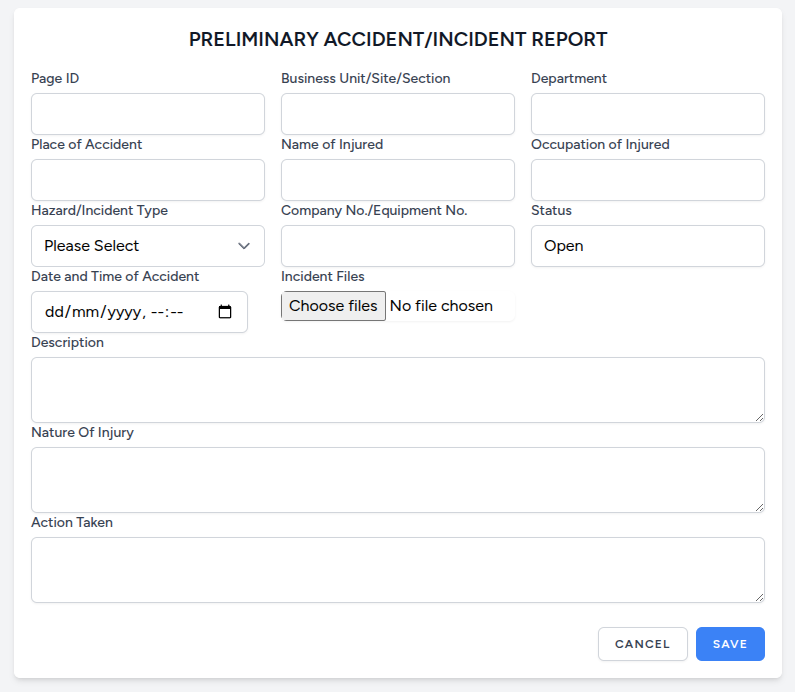Click the Action Taken textarea resize handle
This screenshot has height=692, width=795.
759,597
